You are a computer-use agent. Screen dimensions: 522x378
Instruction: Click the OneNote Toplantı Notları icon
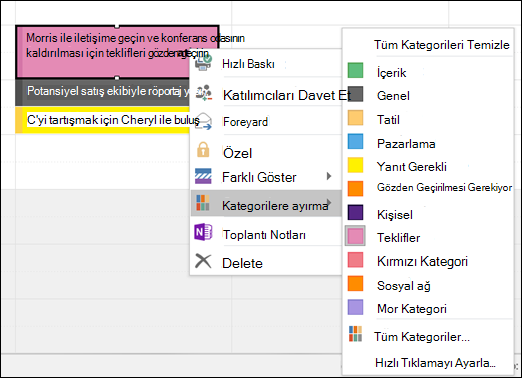[x=203, y=232]
